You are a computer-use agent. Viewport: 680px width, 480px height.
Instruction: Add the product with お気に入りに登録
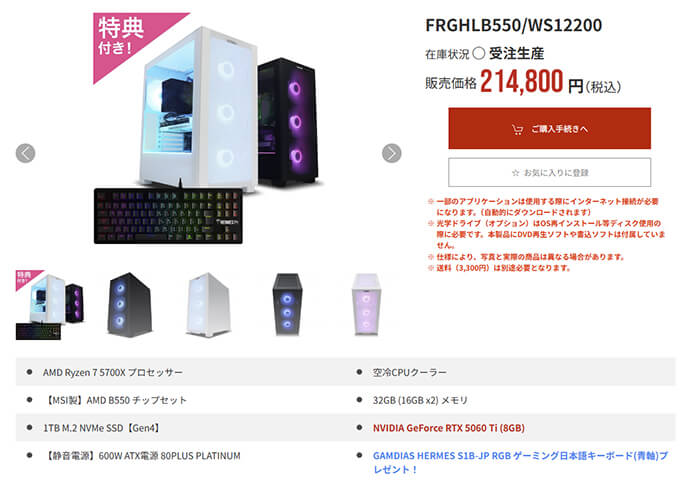(549, 172)
